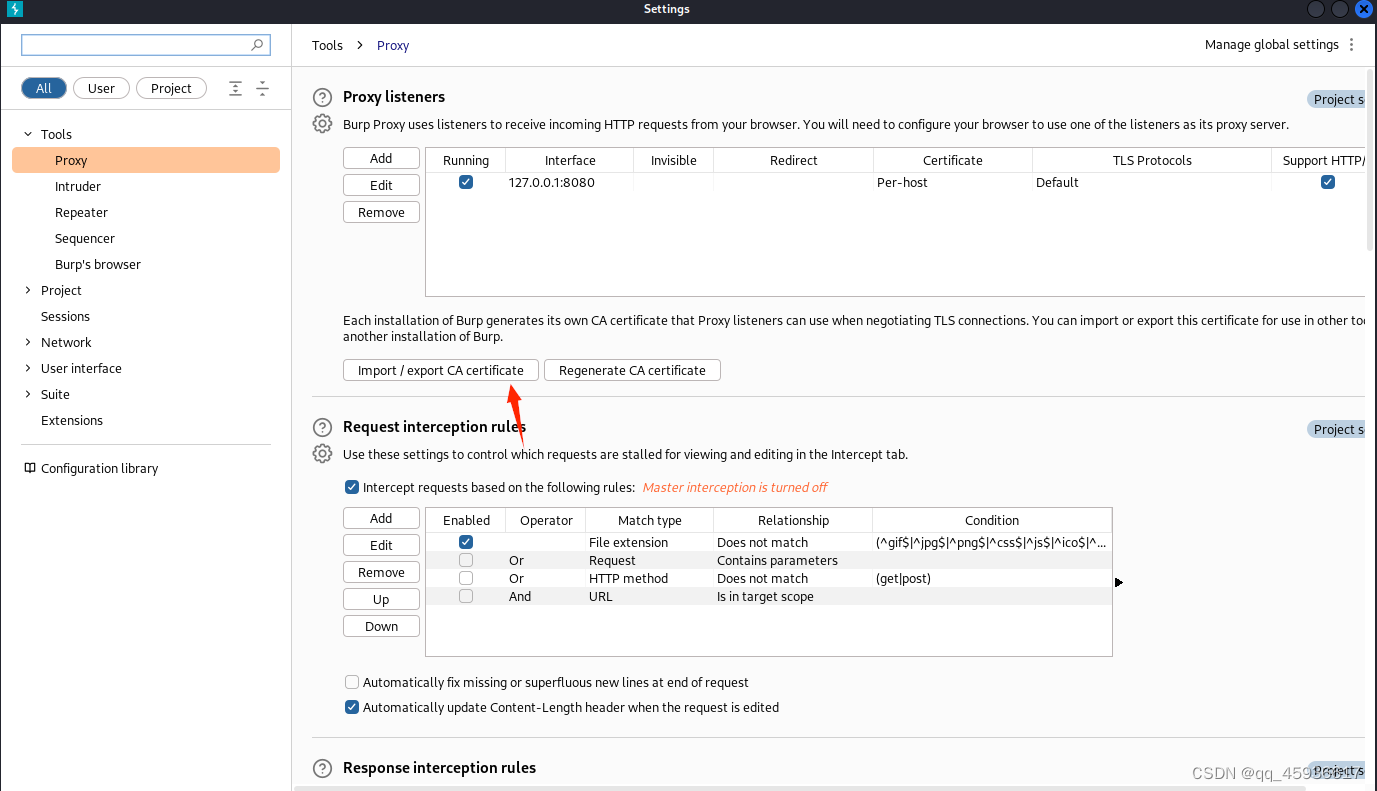Image resolution: width=1377 pixels, height=791 pixels.
Task: Click the Match type column header
Action: 650,520
